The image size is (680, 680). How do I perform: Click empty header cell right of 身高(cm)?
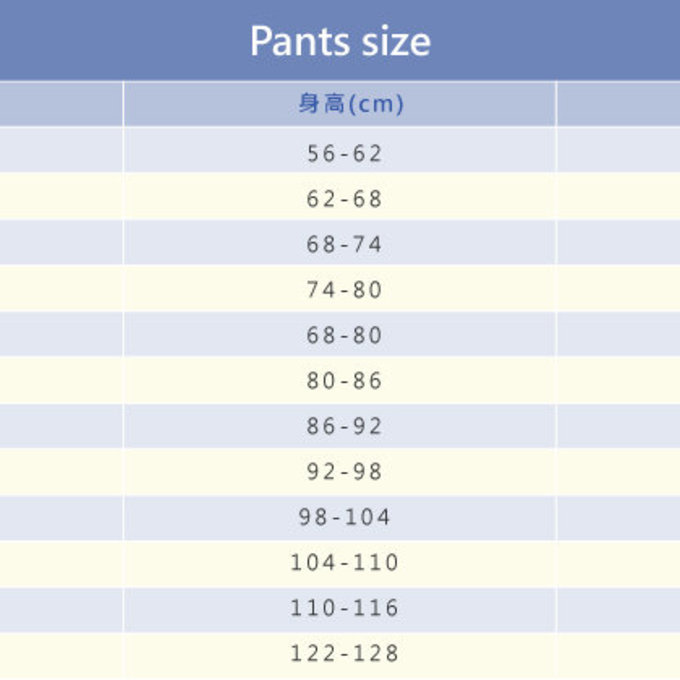[x=618, y=104]
